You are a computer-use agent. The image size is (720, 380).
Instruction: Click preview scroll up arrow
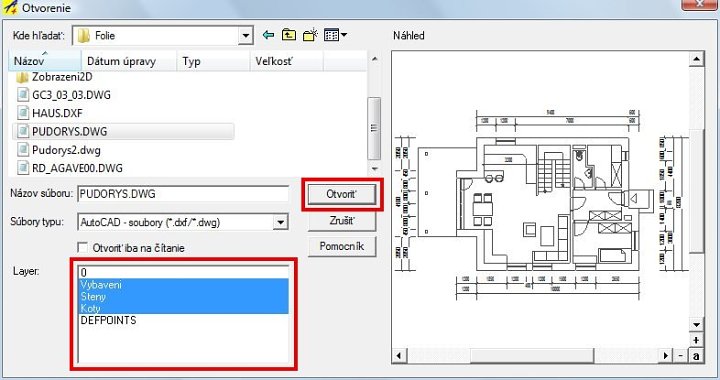(x=697, y=59)
